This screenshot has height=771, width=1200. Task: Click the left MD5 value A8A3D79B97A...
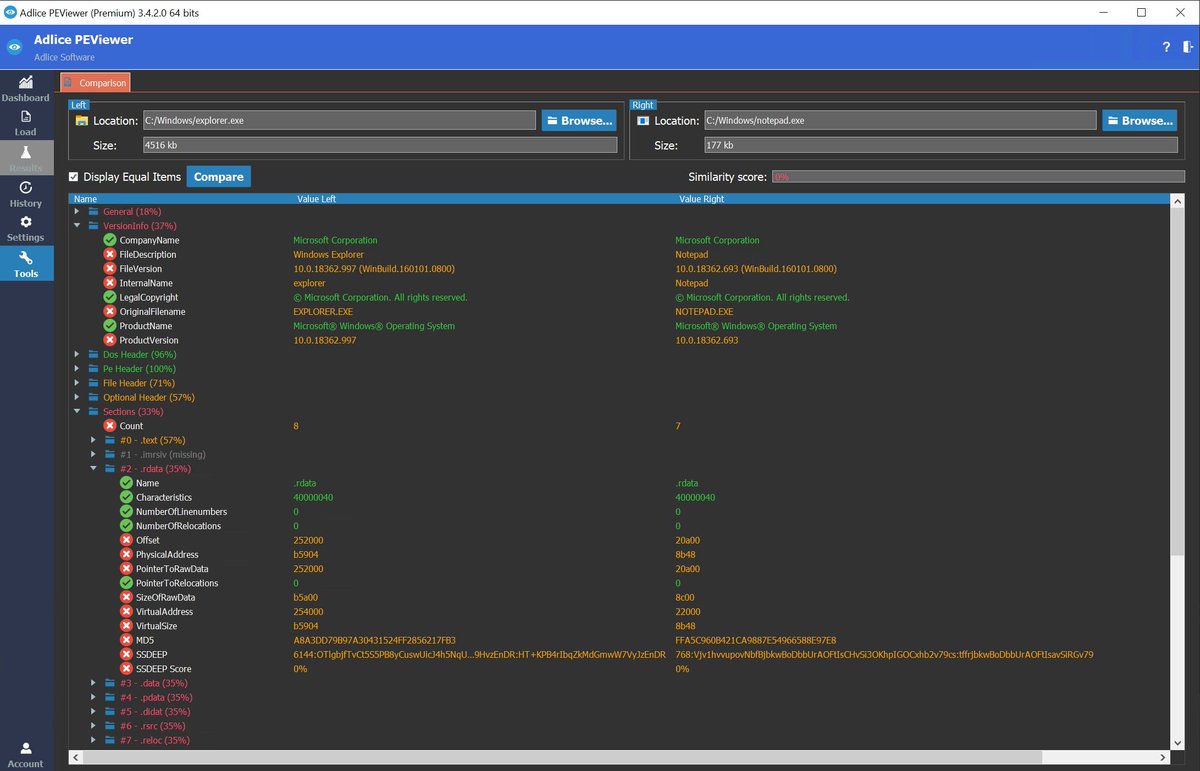(374, 640)
